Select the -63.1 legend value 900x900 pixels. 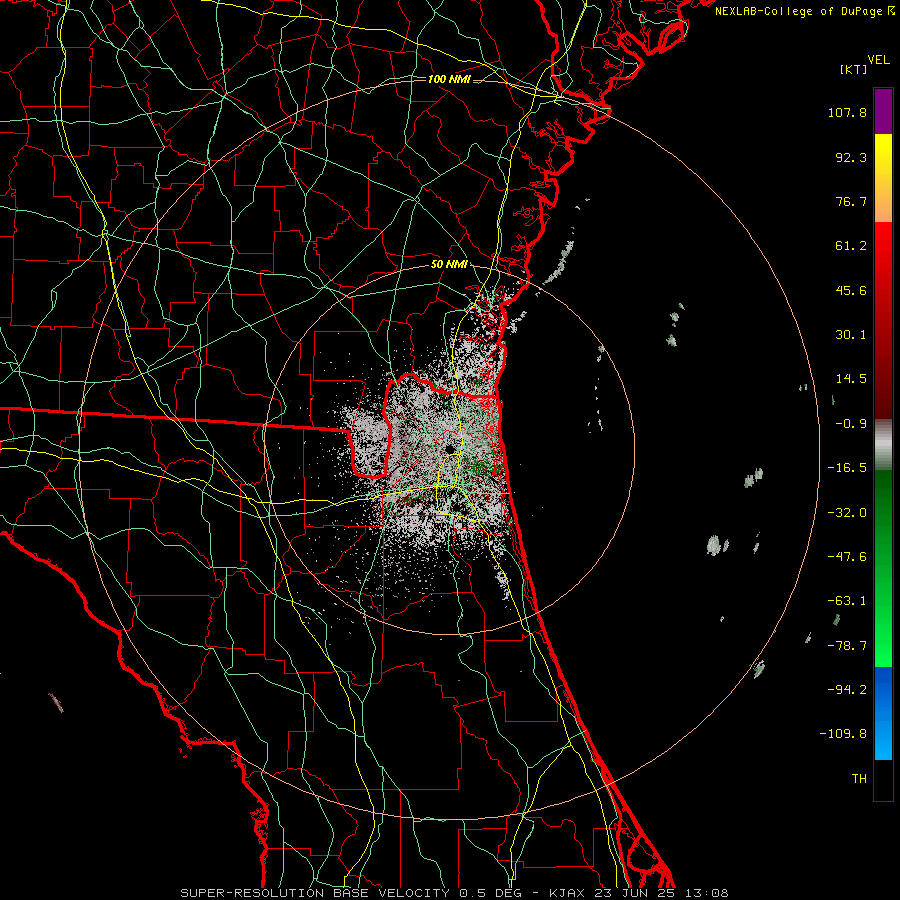tap(847, 601)
